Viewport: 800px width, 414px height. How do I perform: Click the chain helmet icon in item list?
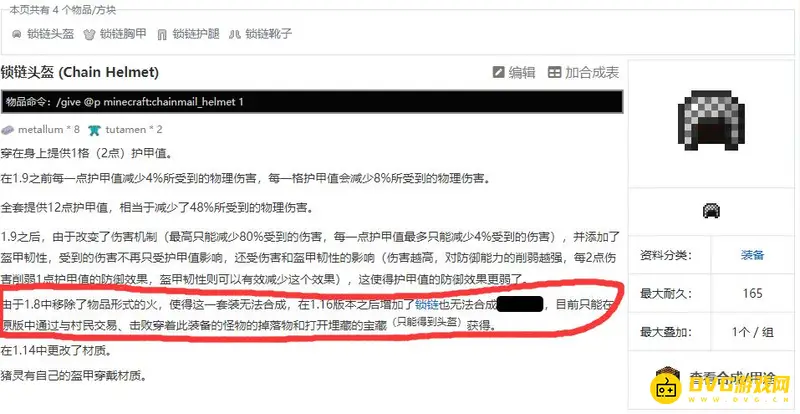click(x=17, y=35)
